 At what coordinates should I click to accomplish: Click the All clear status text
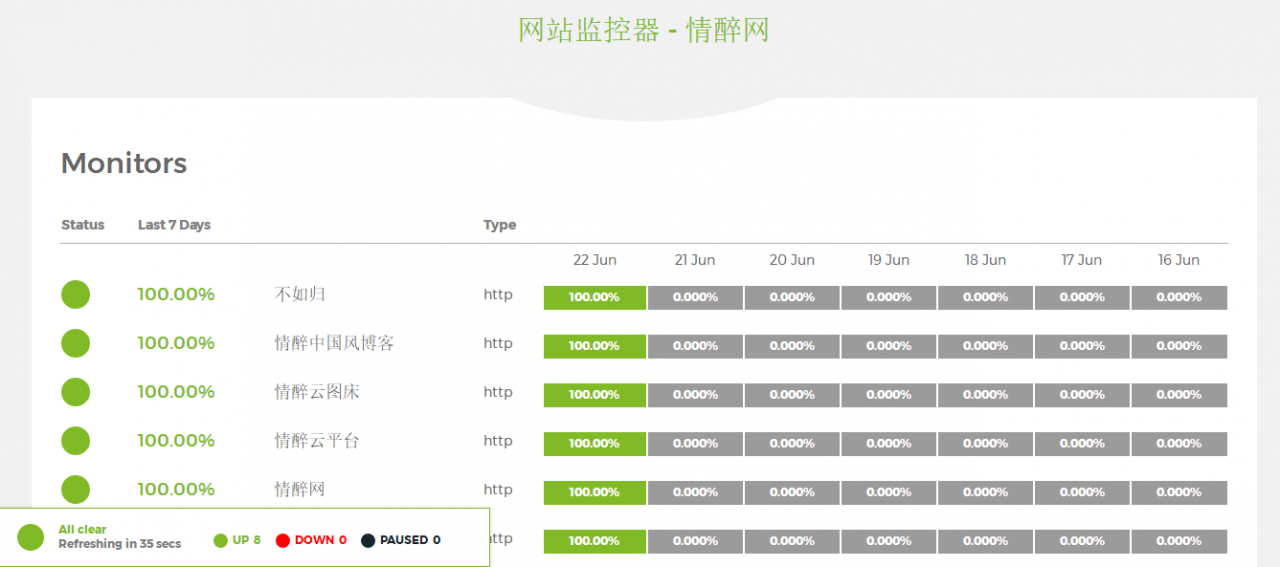tap(82, 530)
